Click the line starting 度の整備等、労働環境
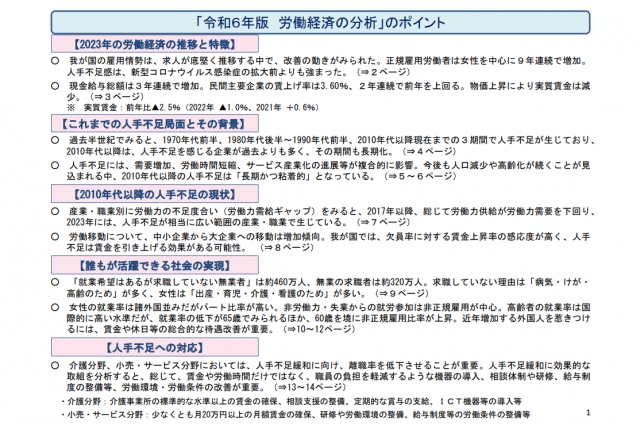Viewport: 640px width, 425px height. tap(206, 387)
